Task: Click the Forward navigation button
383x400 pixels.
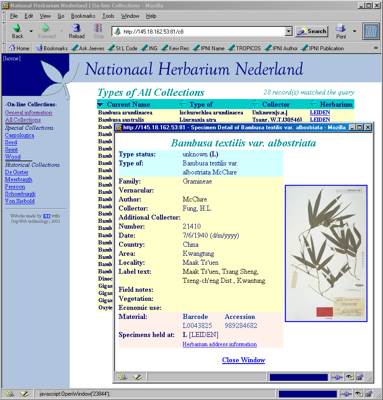Action: [x=46, y=31]
